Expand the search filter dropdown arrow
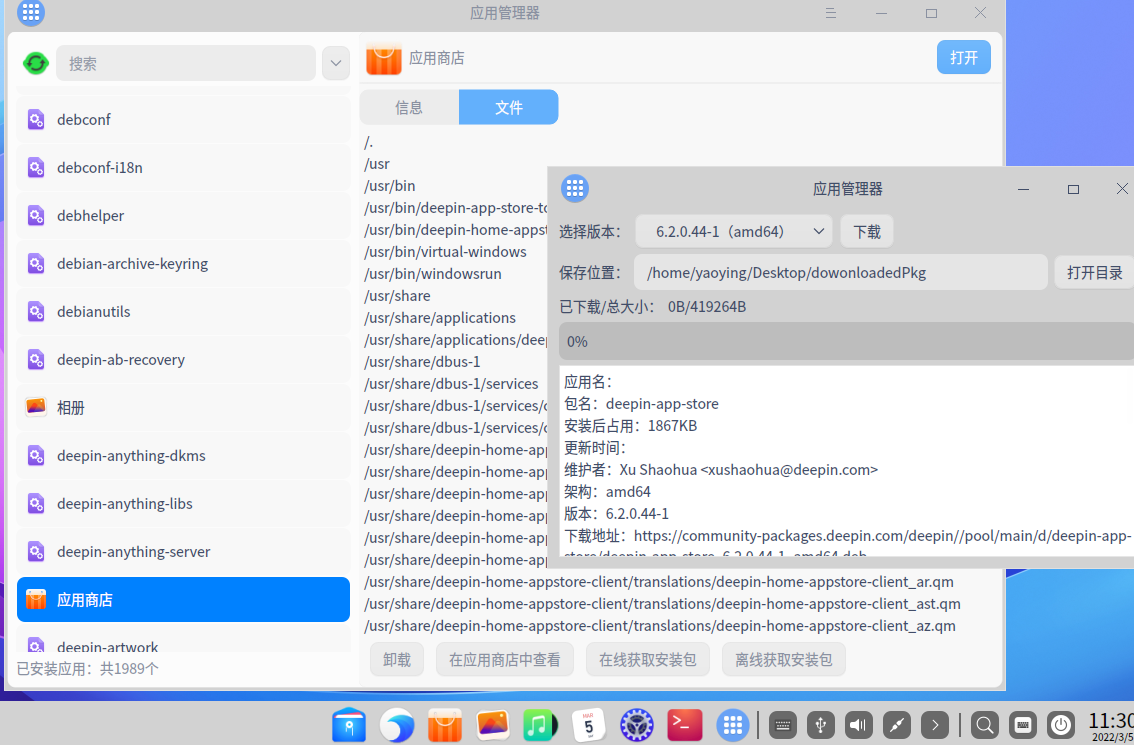Viewport: 1134px width, 745px height. (336, 64)
